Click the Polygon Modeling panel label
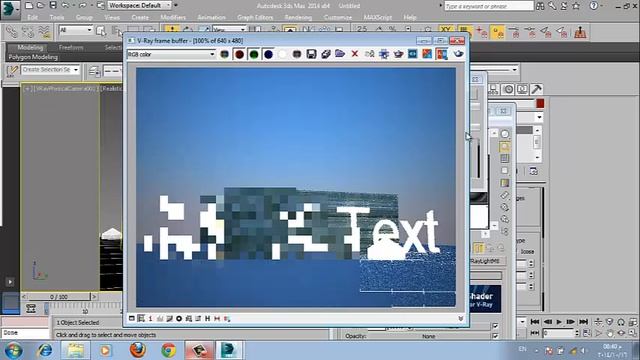 pos(33,57)
